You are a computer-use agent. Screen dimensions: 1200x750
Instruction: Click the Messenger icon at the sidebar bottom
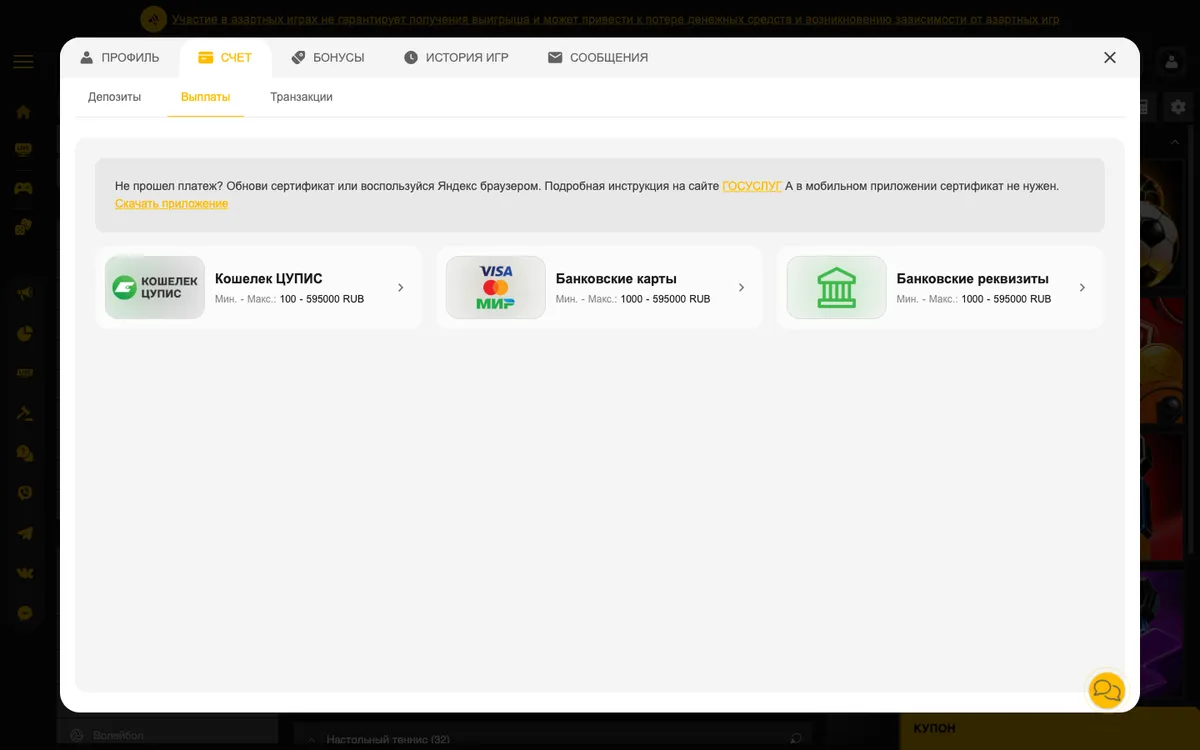[x=25, y=613]
